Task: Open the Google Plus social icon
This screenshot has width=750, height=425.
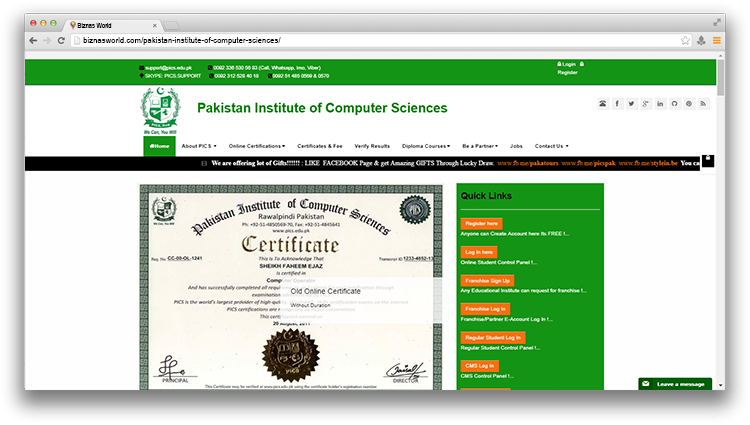Action: [646, 103]
